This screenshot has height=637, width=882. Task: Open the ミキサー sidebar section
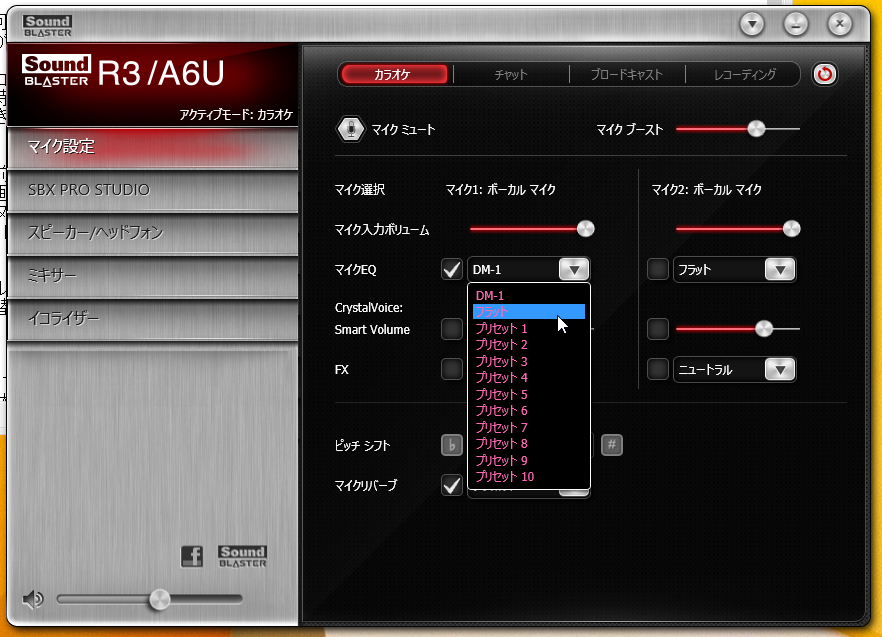[152, 276]
